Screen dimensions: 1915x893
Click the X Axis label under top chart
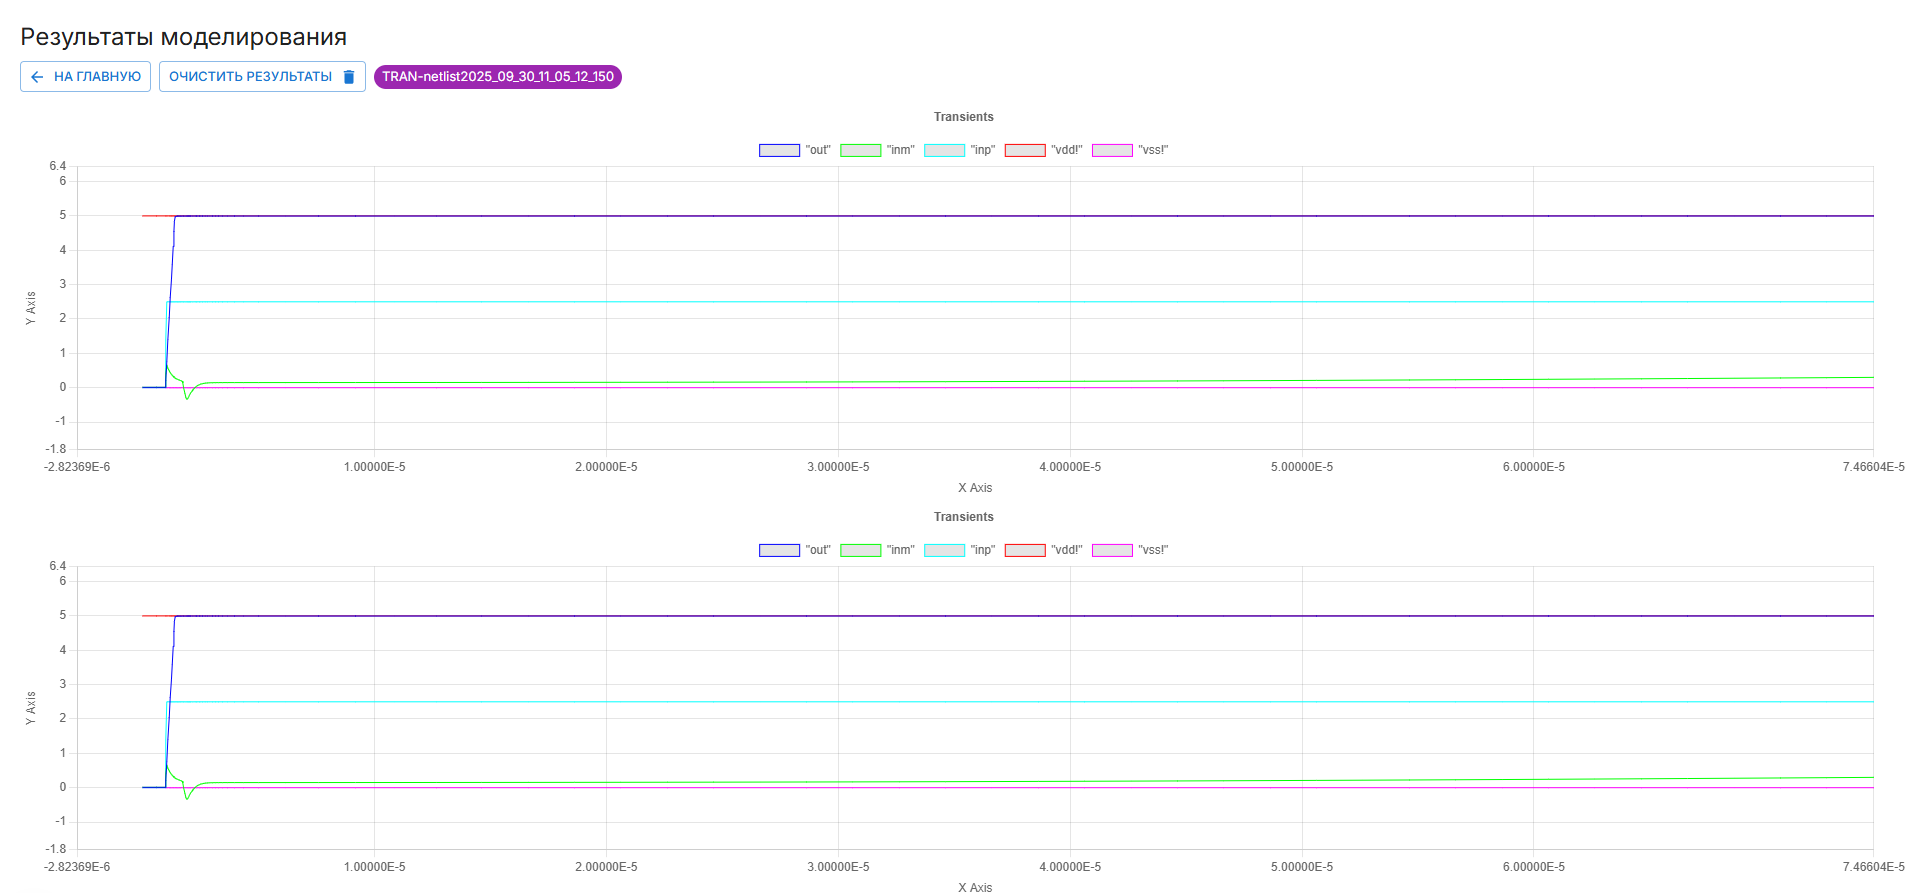click(x=974, y=488)
